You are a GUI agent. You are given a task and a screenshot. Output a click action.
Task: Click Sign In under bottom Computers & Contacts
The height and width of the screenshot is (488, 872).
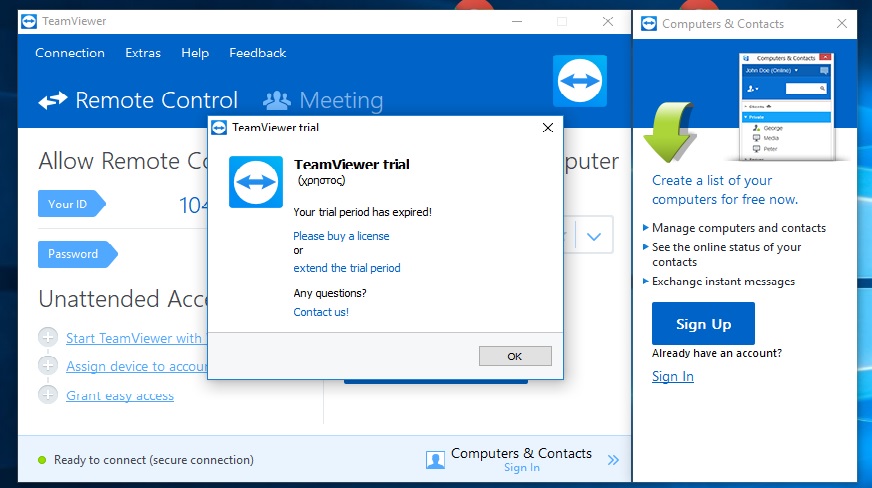point(522,467)
